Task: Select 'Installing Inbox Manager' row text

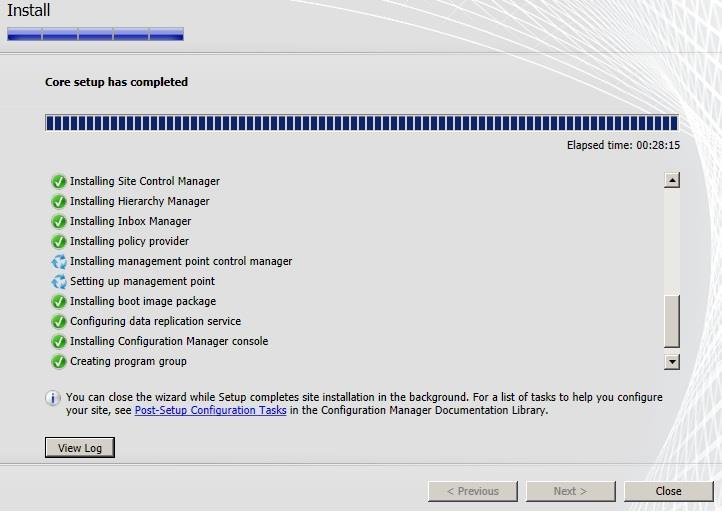Action: 130,221
